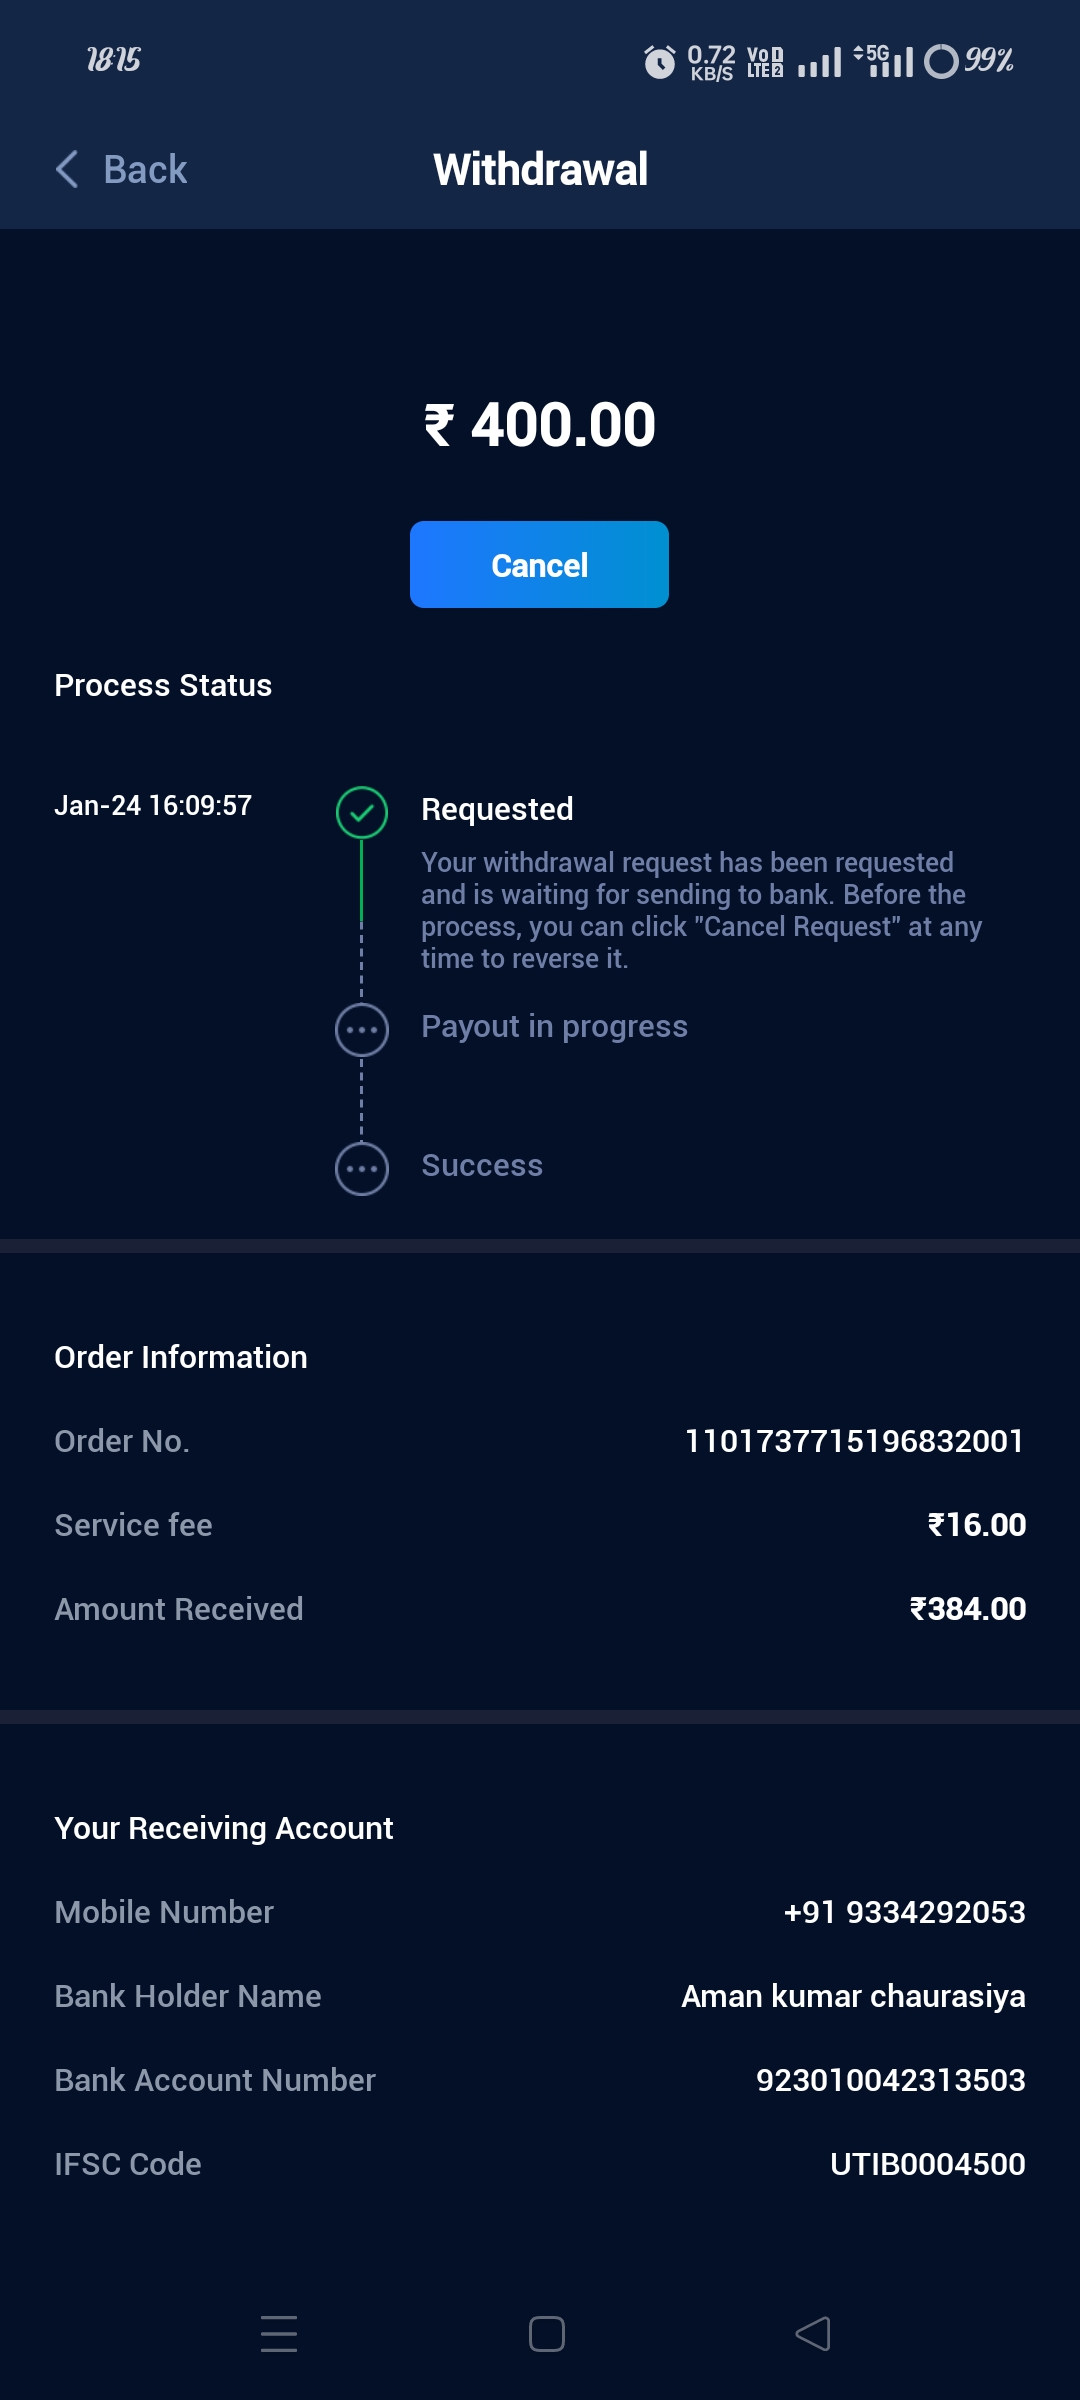
Task: Tap the Success pending step icon
Action: point(362,1168)
